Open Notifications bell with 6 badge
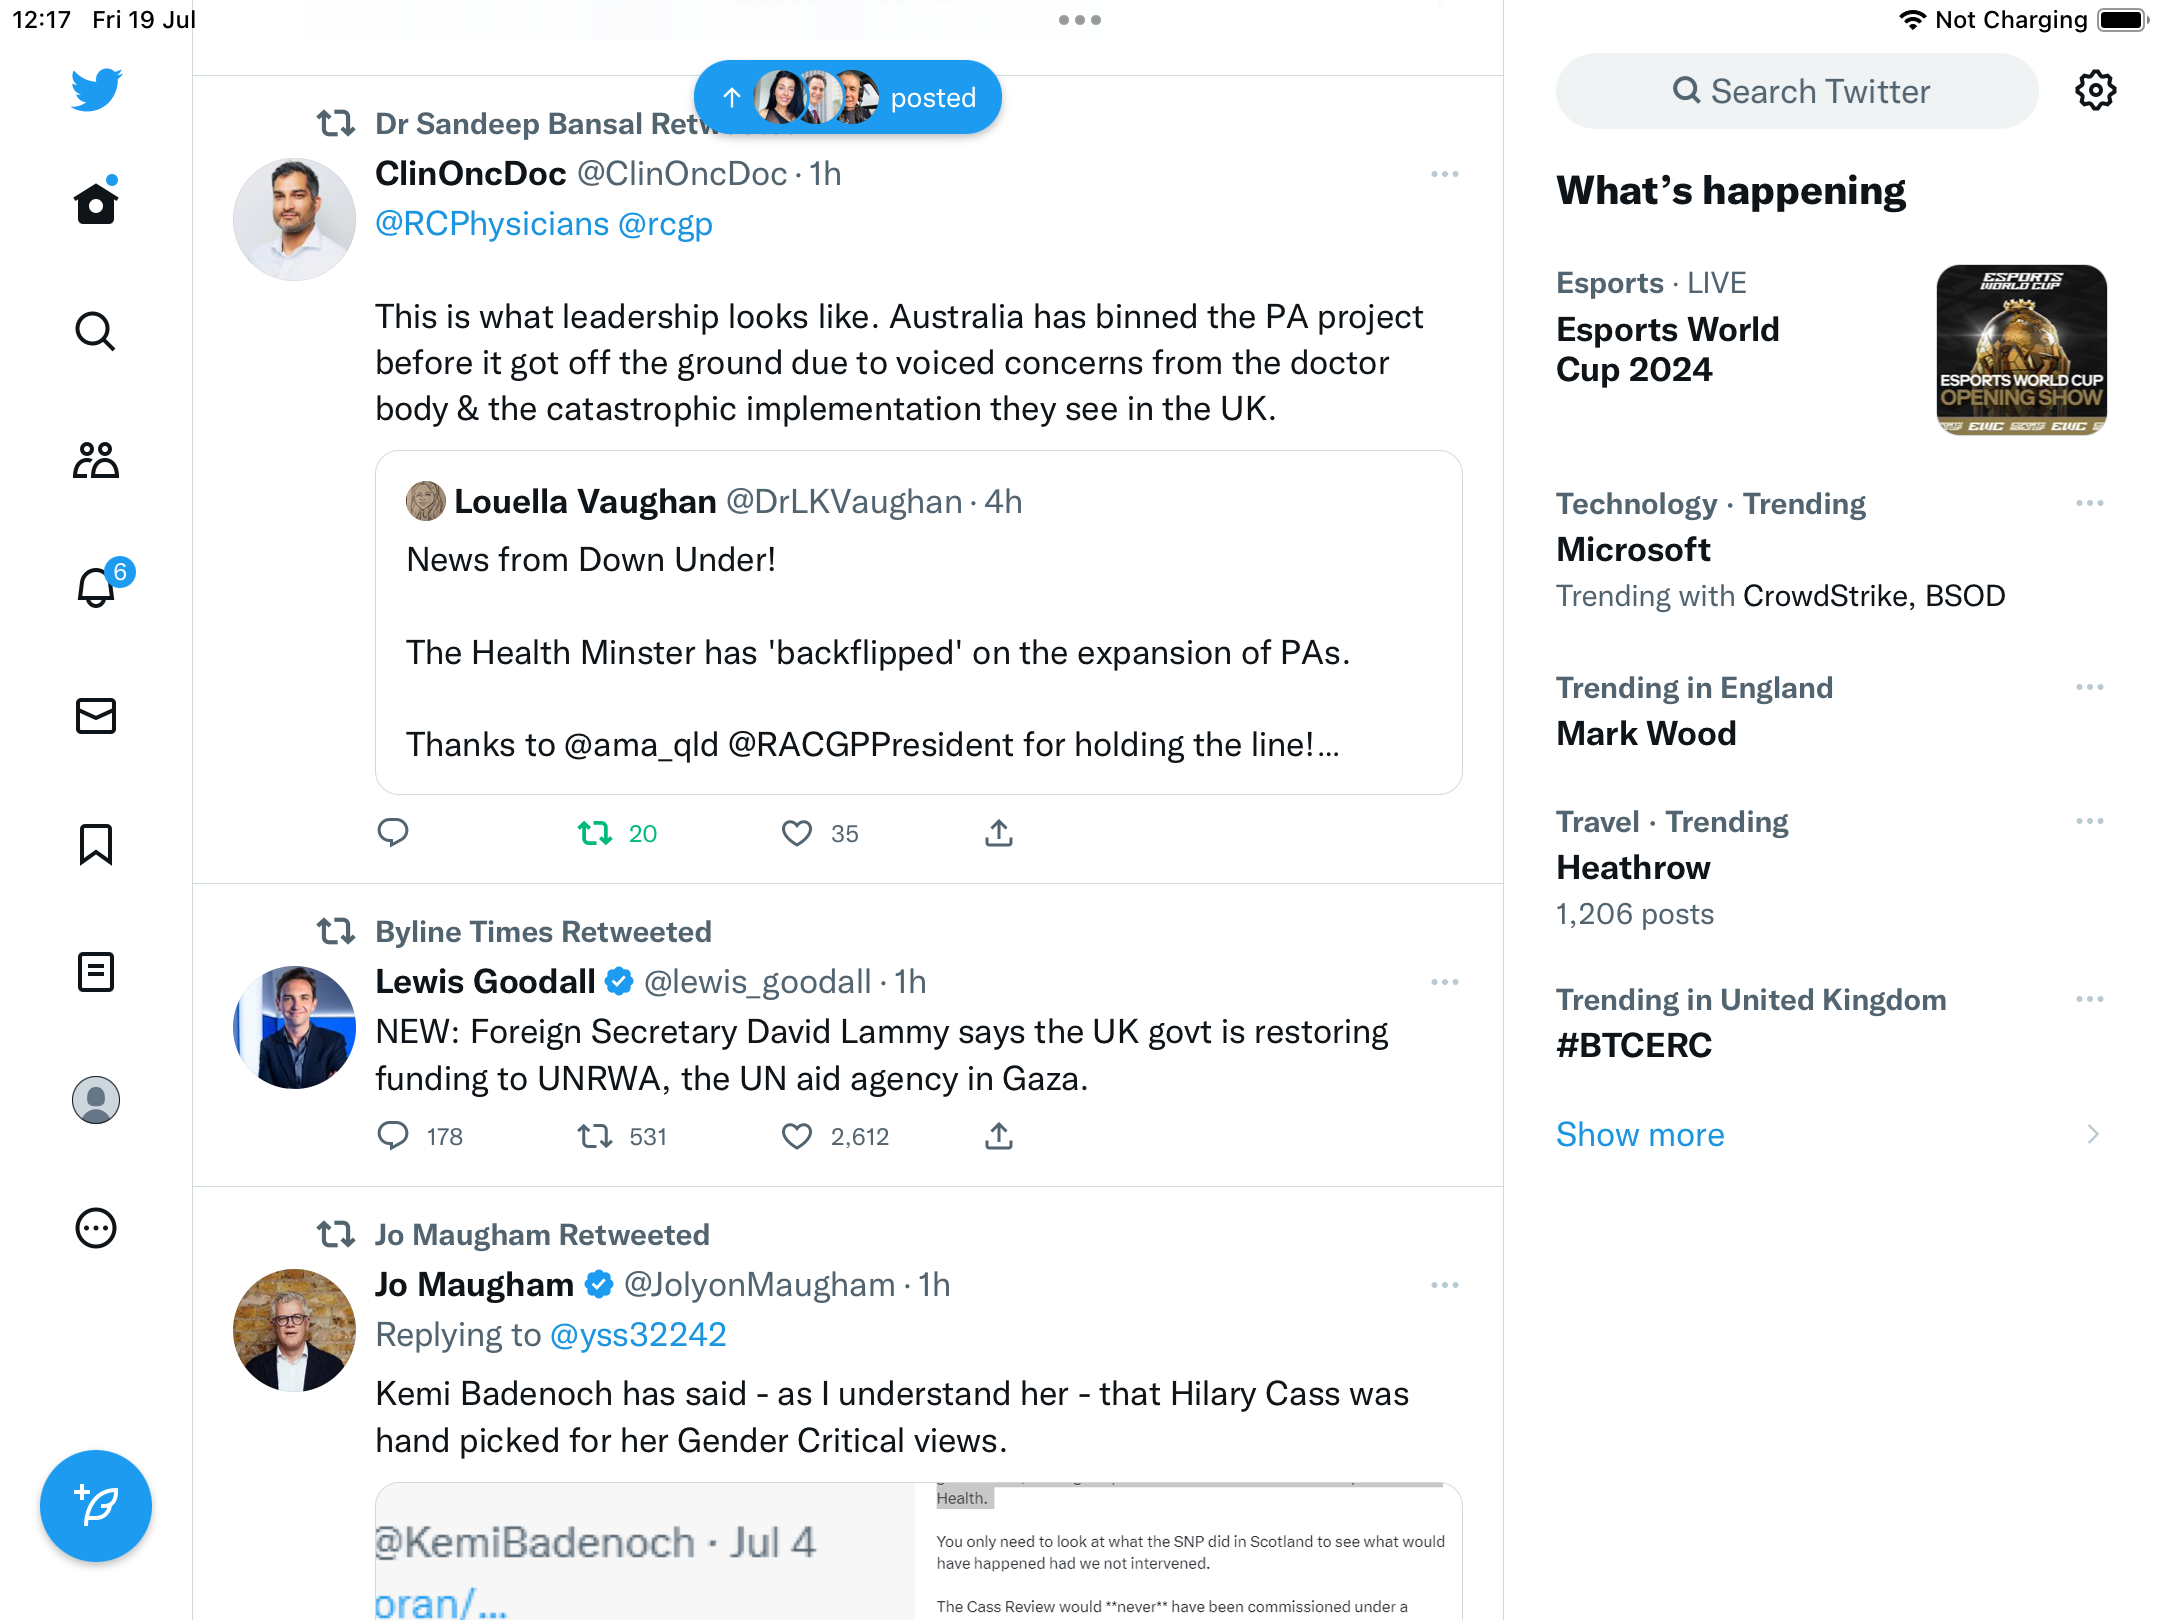The width and height of the screenshot is (2160, 1620). tap(98, 587)
